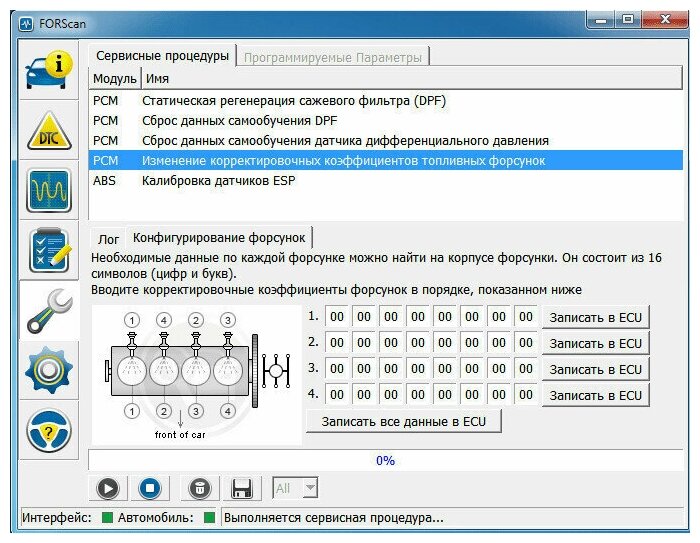The height and width of the screenshot is (543, 700).
Task: Open the oscilloscope dashboard section
Action: click(x=49, y=190)
